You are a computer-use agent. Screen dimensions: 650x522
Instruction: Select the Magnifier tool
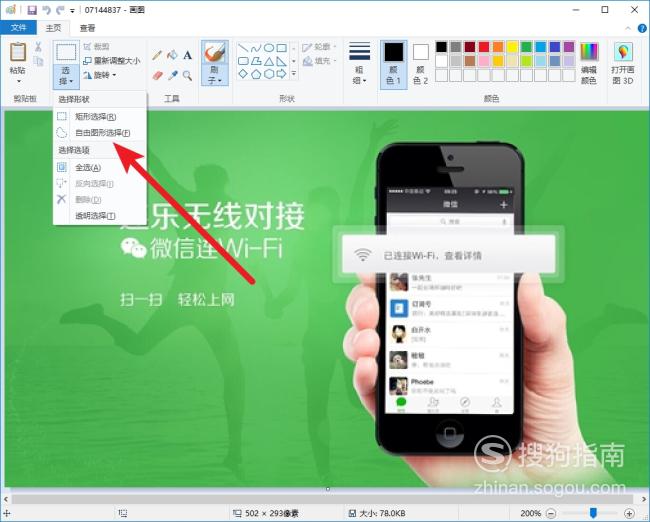187,75
